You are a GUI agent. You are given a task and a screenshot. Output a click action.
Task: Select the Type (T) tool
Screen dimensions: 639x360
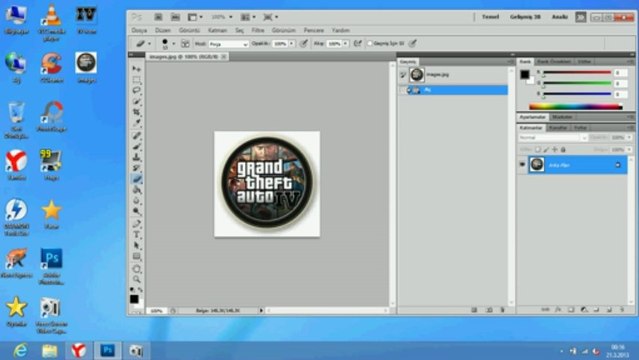point(137,235)
